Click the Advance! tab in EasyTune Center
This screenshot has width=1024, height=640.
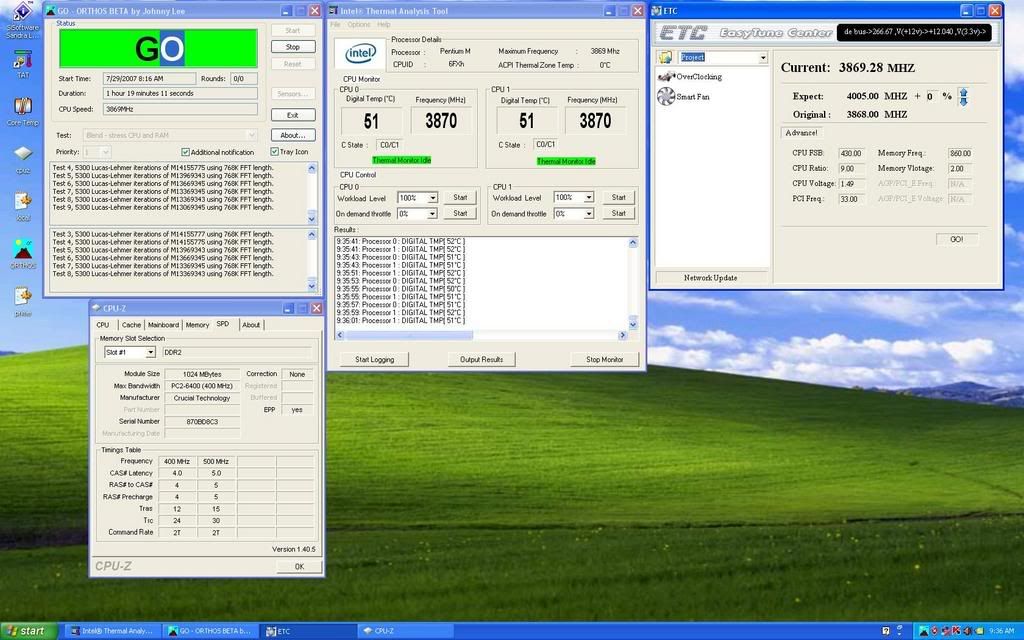click(x=801, y=133)
